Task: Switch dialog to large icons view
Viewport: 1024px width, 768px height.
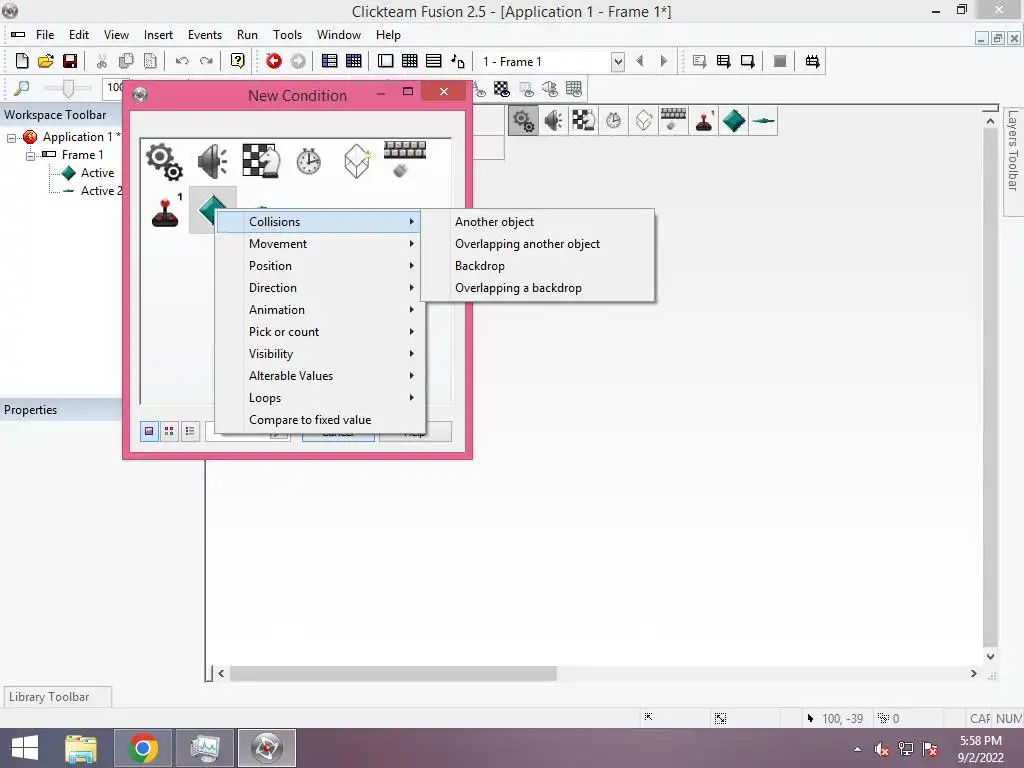Action: (149, 431)
